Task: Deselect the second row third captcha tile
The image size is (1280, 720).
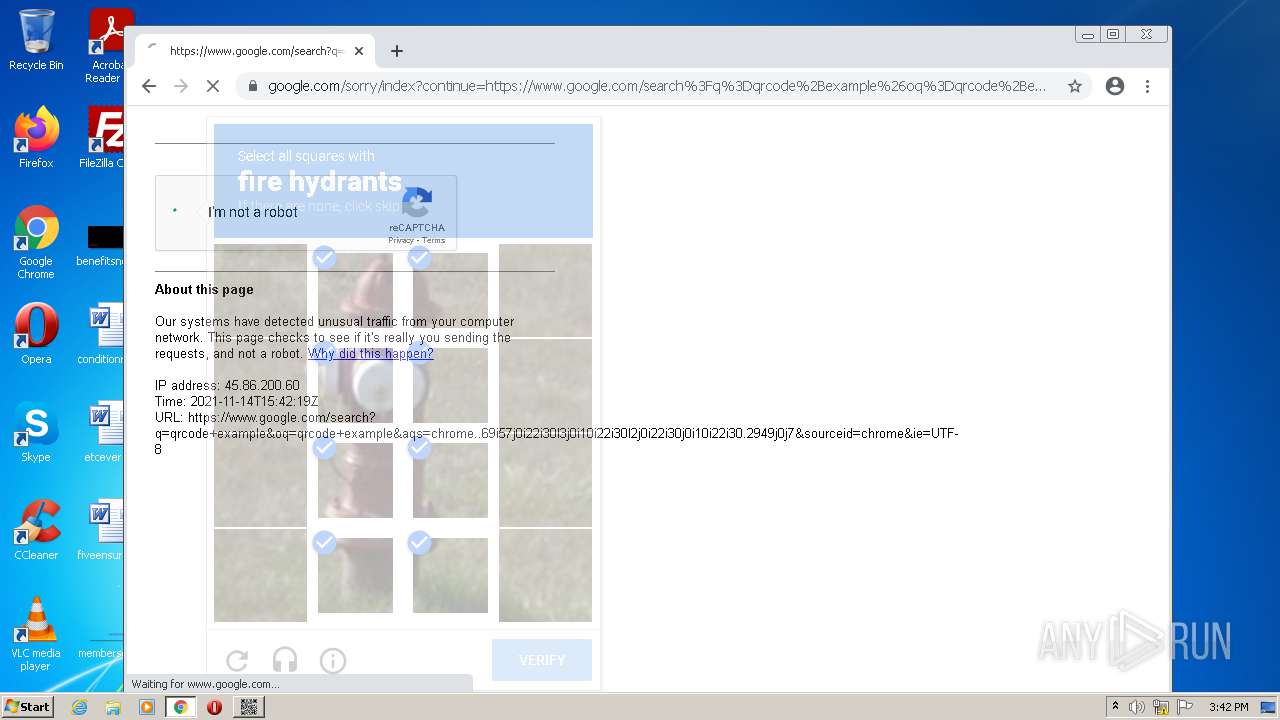Action: (450, 386)
